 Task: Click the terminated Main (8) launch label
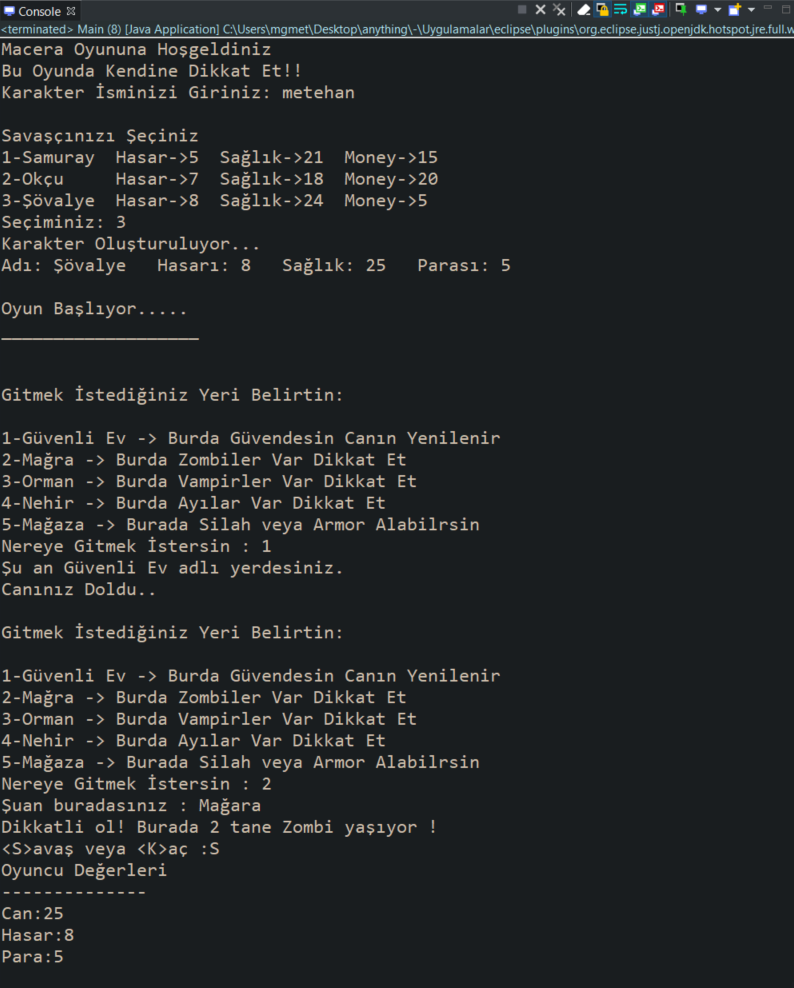click(100, 30)
